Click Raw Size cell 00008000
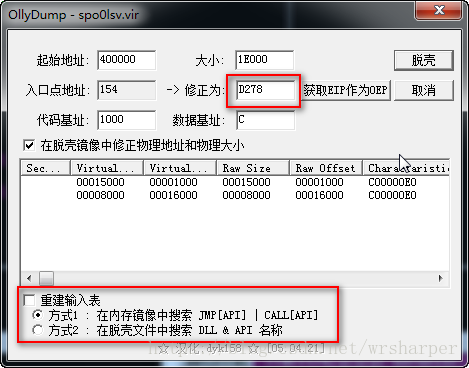The height and width of the screenshot is (368, 469). click(x=246, y=195)
